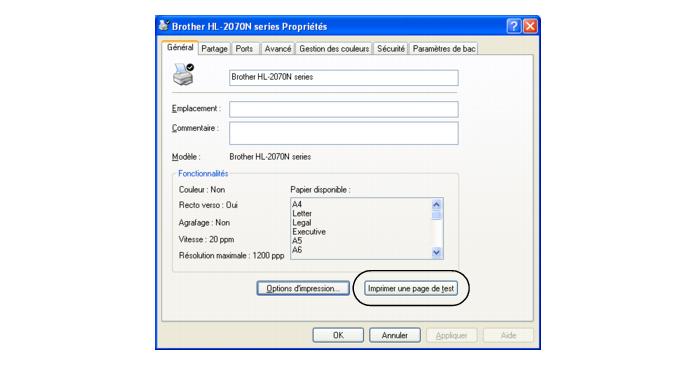Image resolution: width=696 pixels, height=365 pixels.
Task: Close the Propriétés dialog window
Action: pyautogui.click(x=530, y=26)
